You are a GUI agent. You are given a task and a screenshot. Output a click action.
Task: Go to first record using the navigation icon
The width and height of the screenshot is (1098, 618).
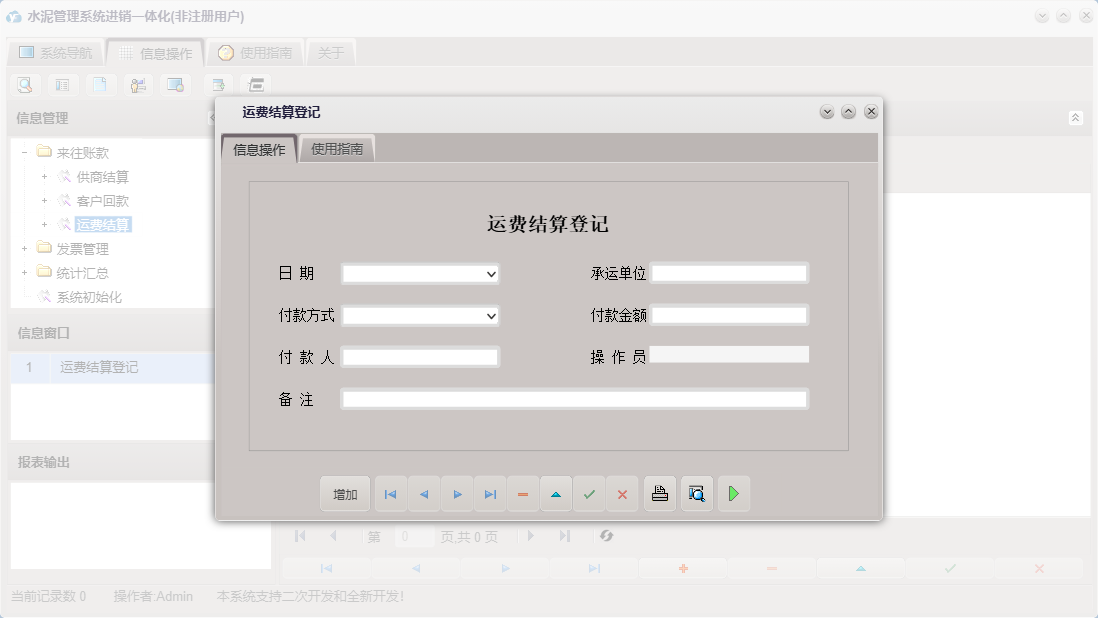tap(390, 493)
